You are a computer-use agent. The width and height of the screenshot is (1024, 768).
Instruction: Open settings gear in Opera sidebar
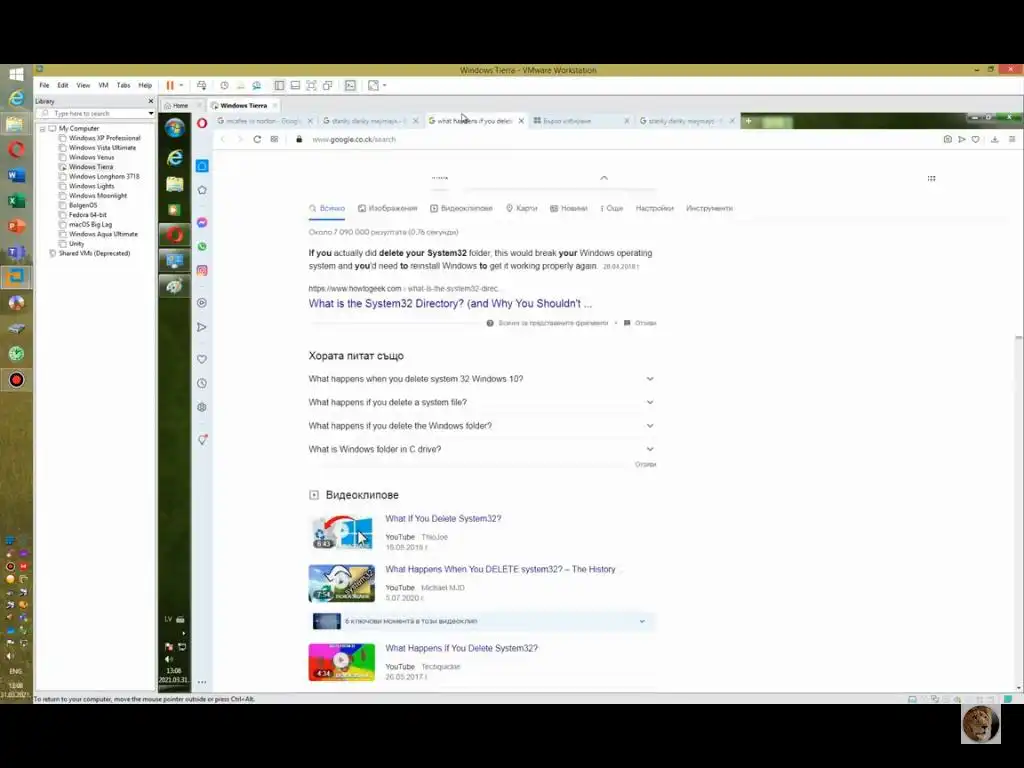(202, 408)
